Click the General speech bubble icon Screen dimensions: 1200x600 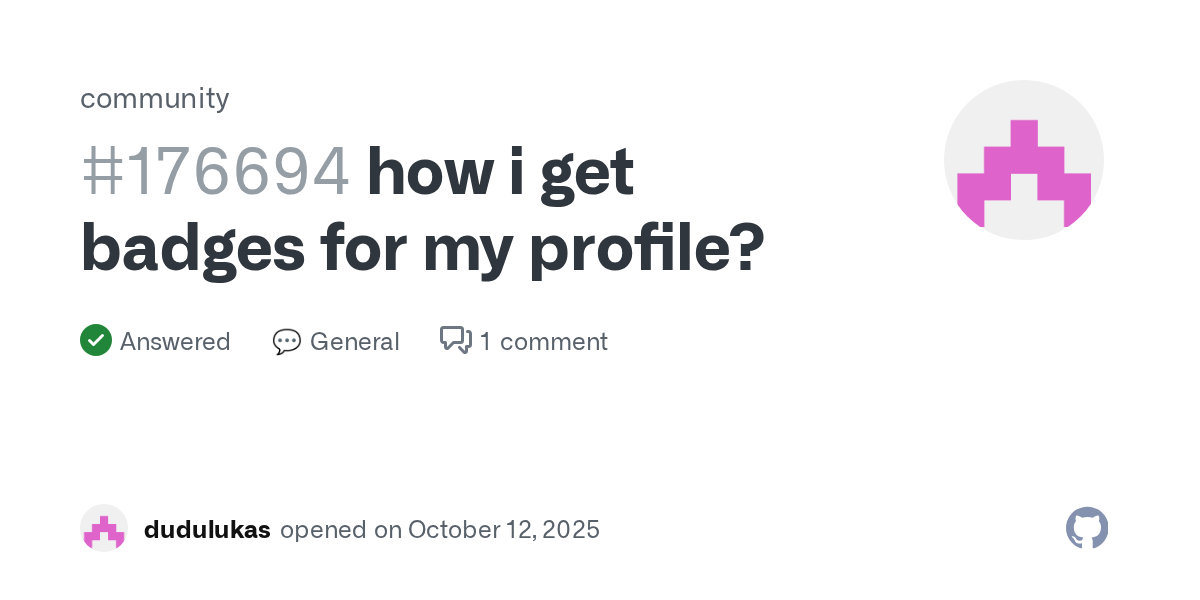click(x=287, y=342)
